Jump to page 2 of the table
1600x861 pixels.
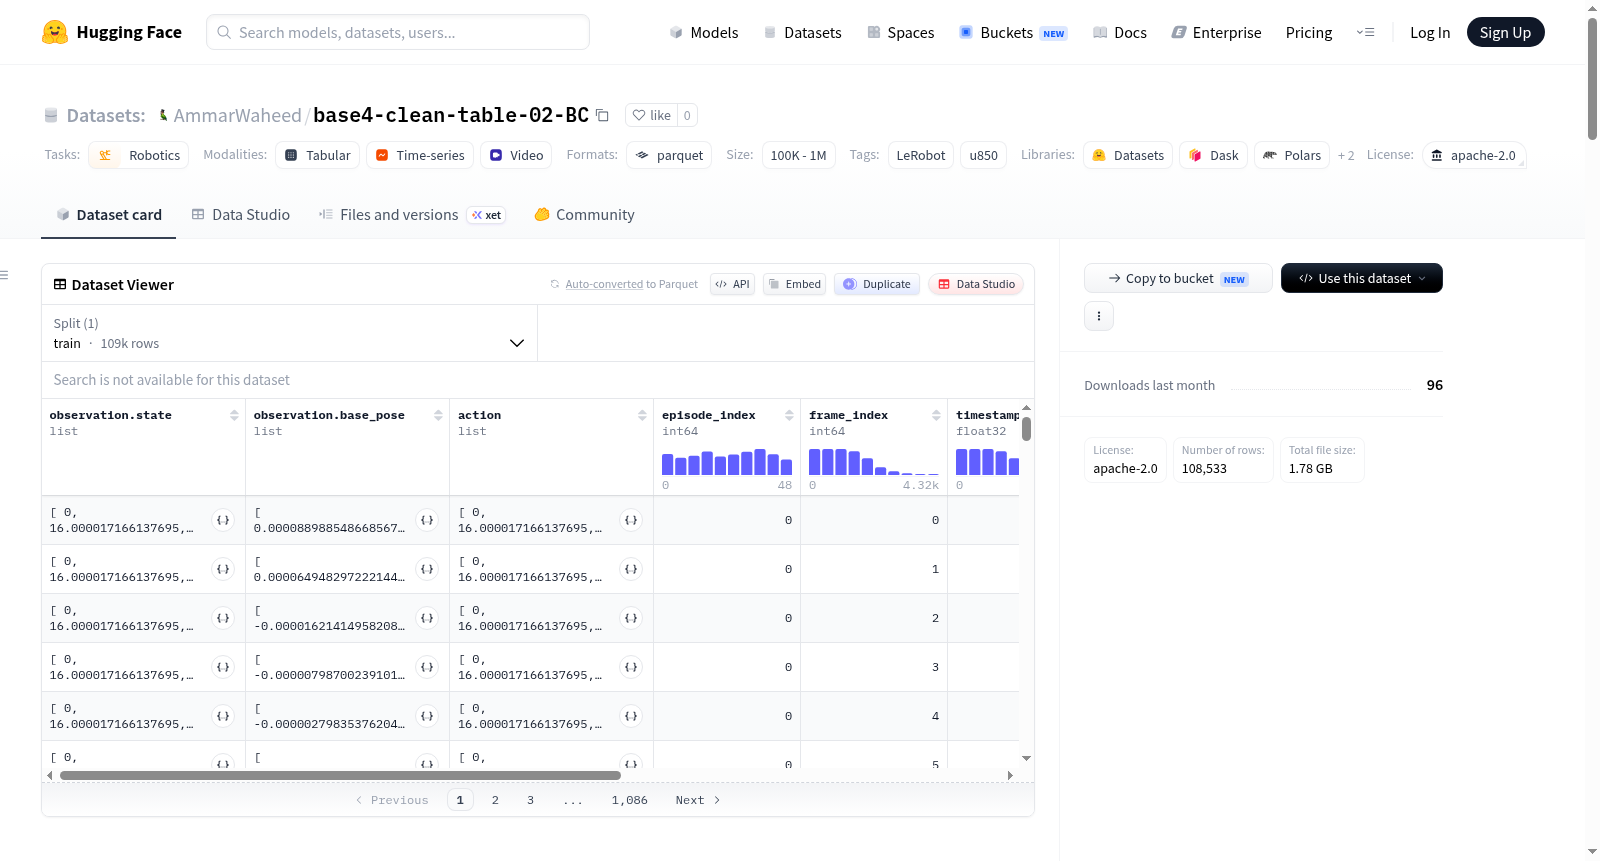pos(495,800)
